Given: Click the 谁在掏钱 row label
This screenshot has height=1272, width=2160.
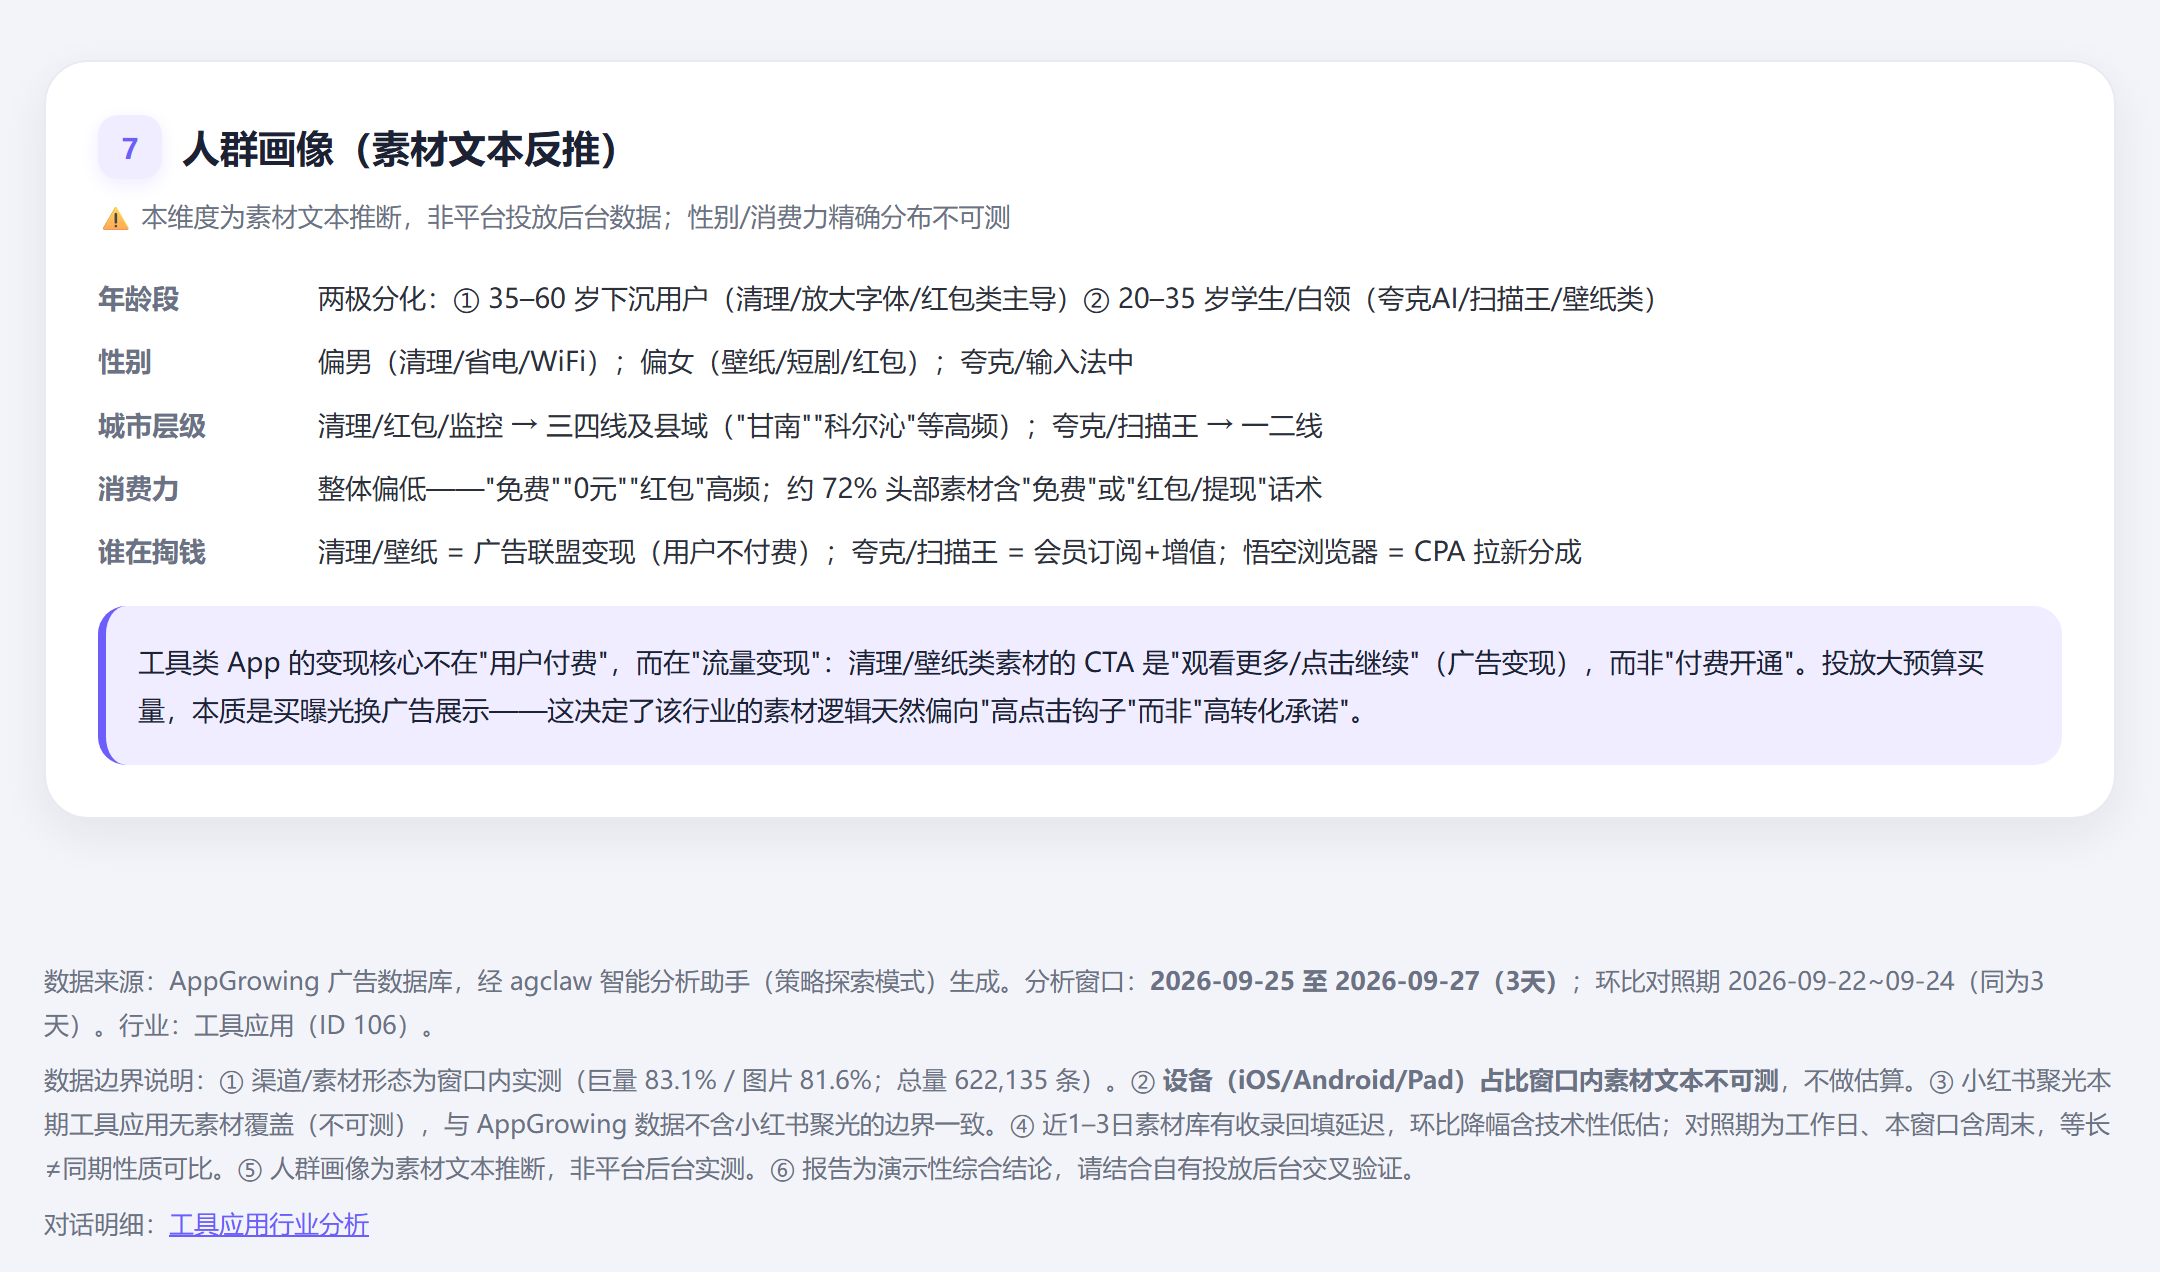Looking at the screenshot, I should [x=152, y=552].
